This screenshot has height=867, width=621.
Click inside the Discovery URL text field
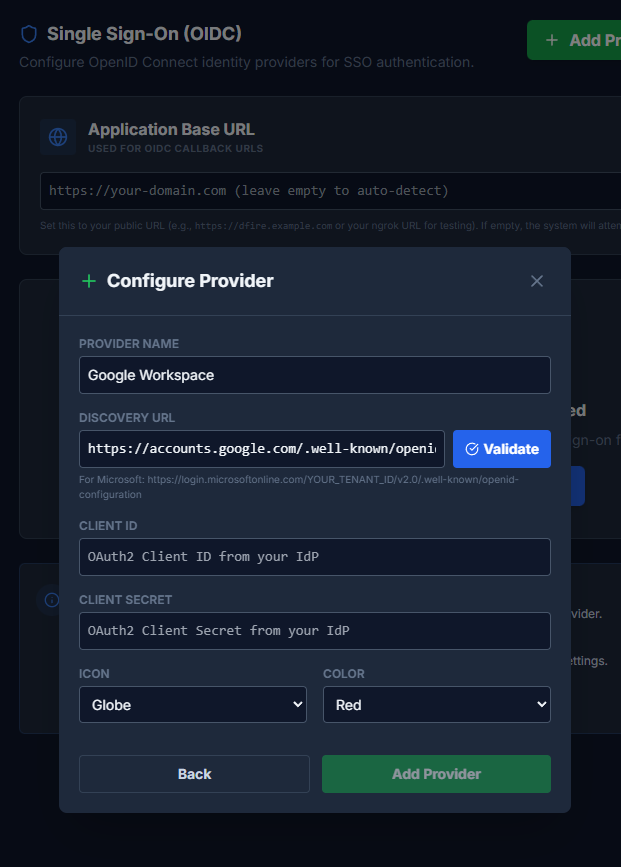[x=260, y=448]
